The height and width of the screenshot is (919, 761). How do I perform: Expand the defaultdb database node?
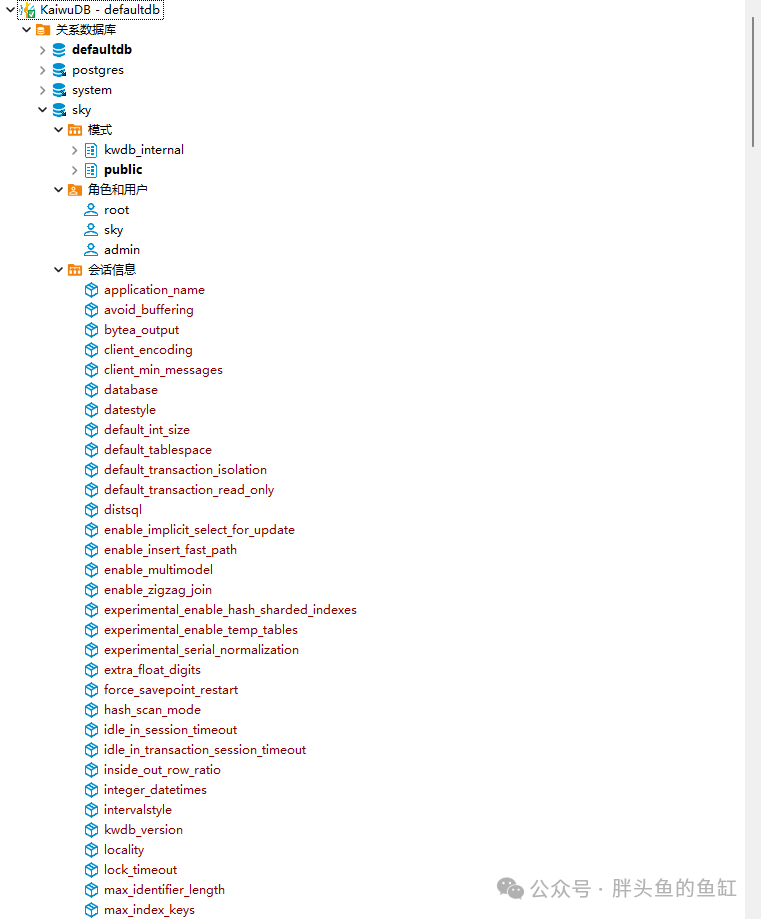[42, 50]
